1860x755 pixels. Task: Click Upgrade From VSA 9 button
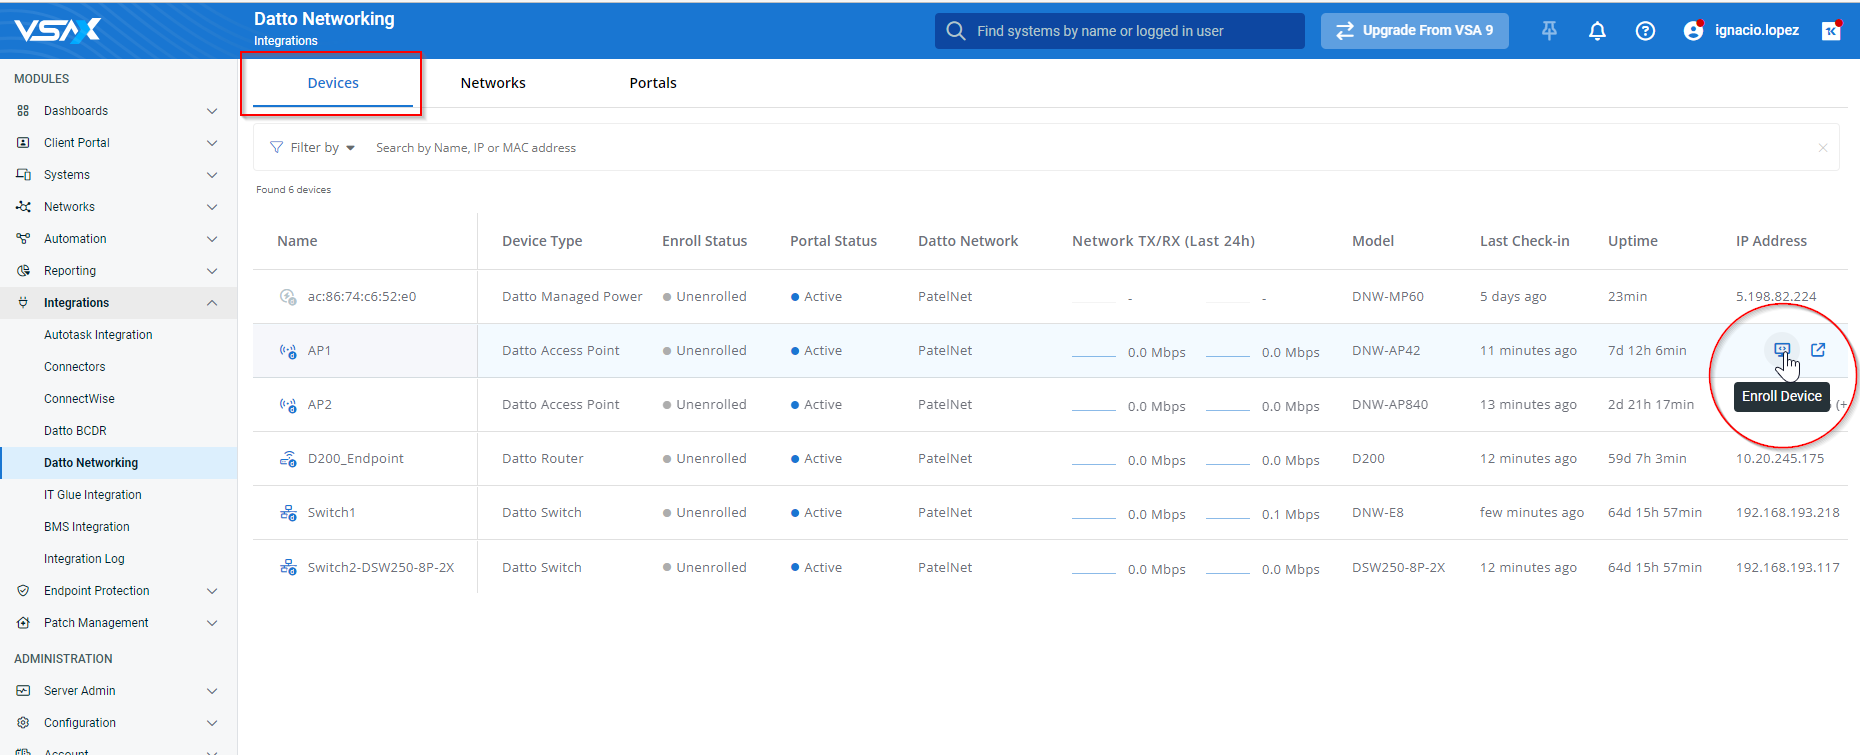[1414, 31]
